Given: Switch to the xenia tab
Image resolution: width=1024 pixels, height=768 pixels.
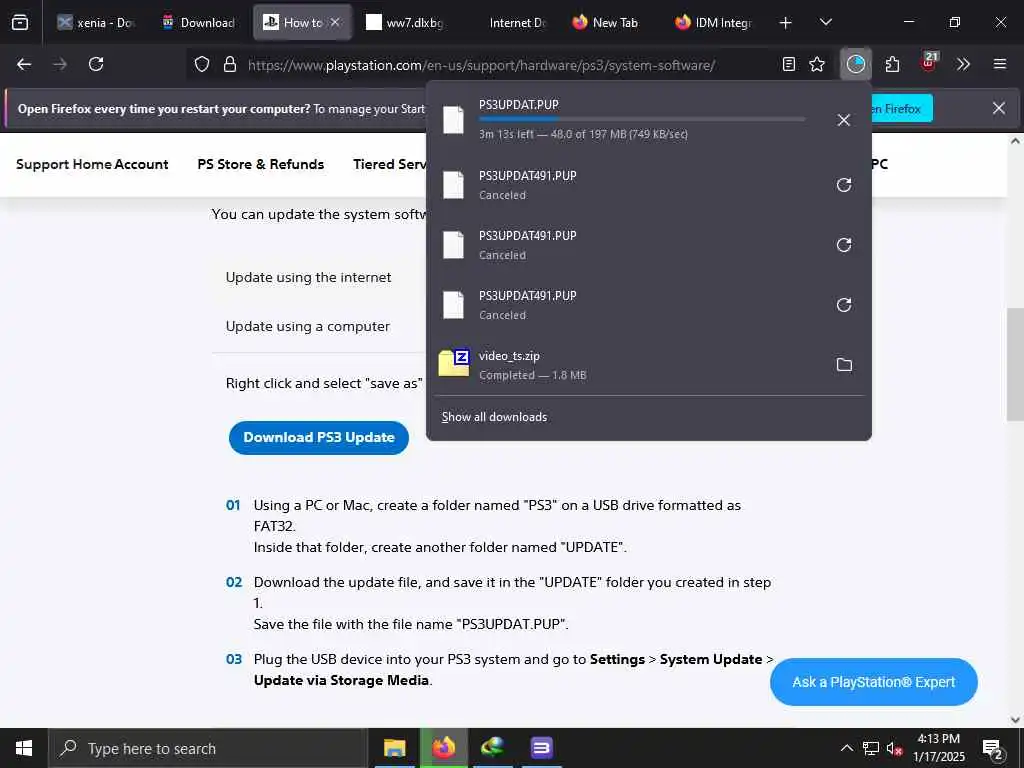Looking at the screenshot, I should click(x=95, y=23).
